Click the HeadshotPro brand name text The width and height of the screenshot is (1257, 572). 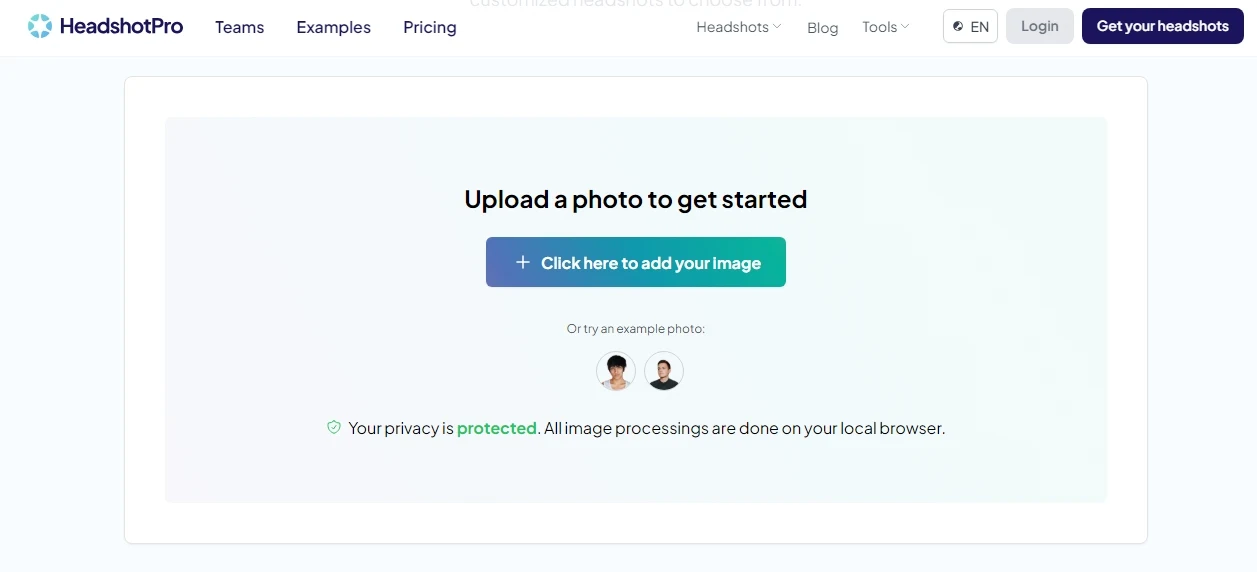point(121,26)
